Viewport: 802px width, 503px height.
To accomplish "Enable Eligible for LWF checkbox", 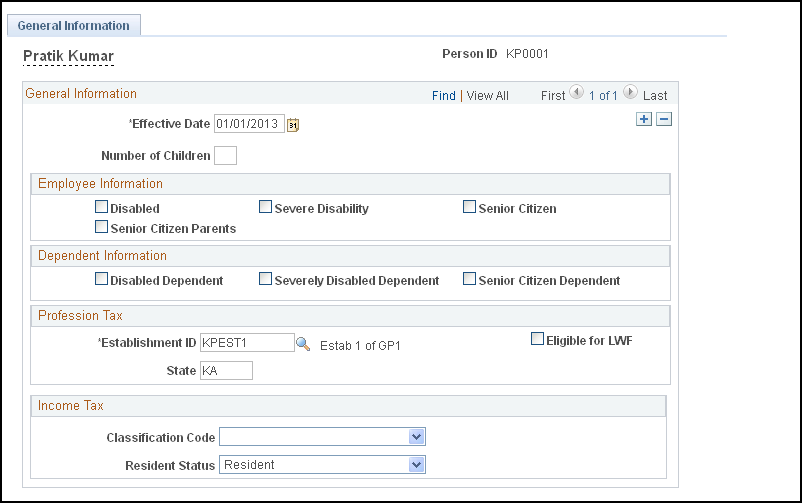I will click(537, 339).
